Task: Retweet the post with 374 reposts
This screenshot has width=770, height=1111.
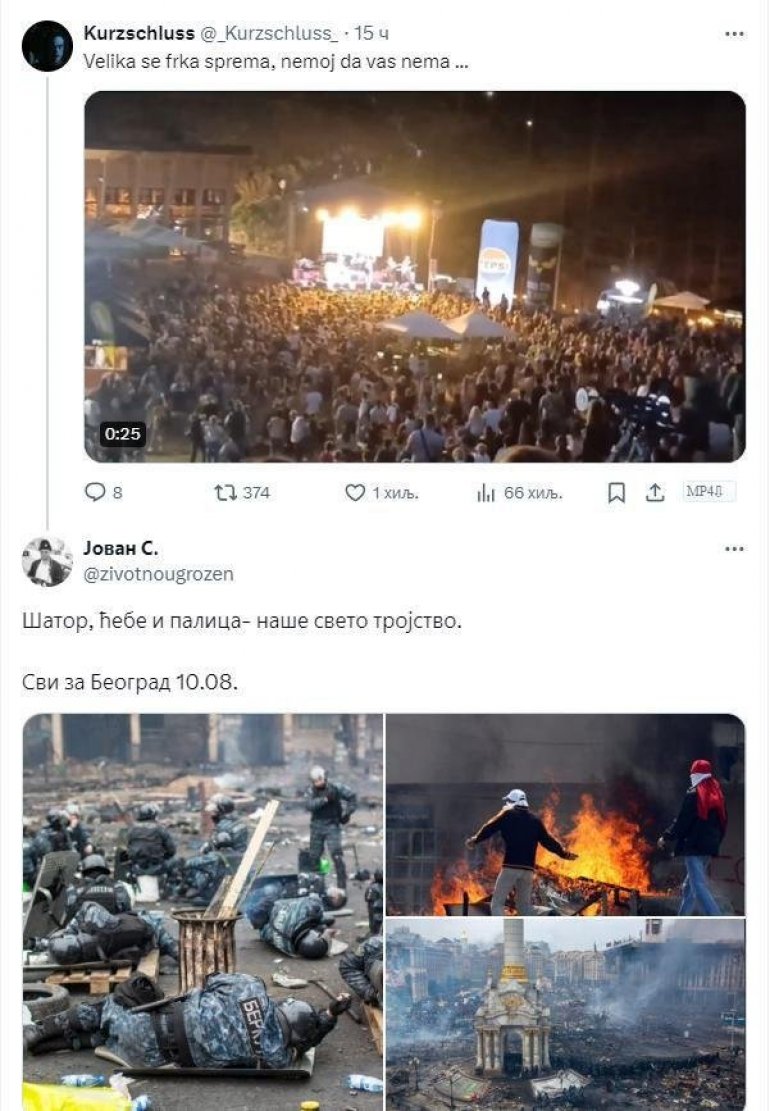Action: point(225,493)
